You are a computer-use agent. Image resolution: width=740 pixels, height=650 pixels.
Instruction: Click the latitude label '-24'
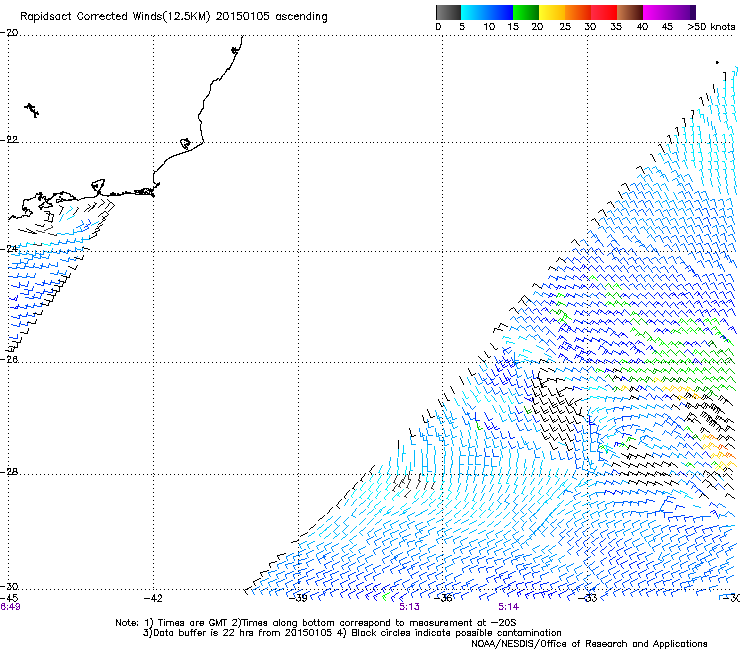(9, 248)
